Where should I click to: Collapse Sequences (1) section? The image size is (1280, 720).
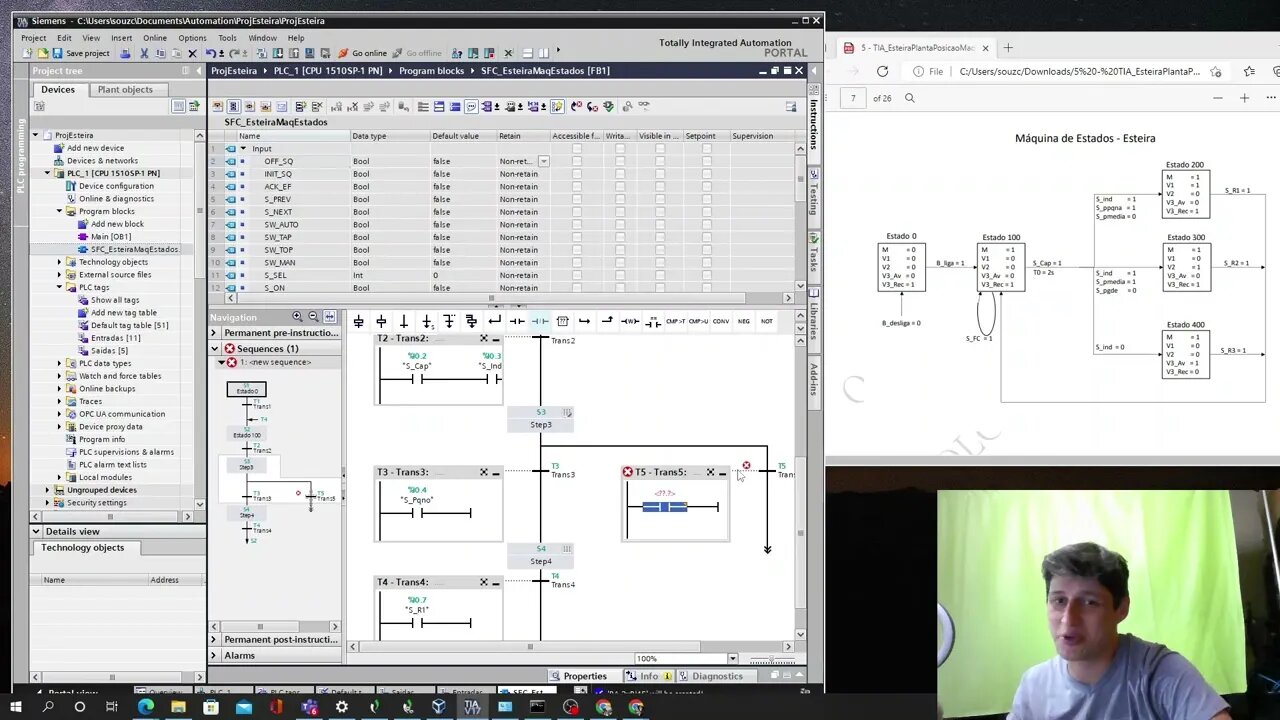coord(214,349)
